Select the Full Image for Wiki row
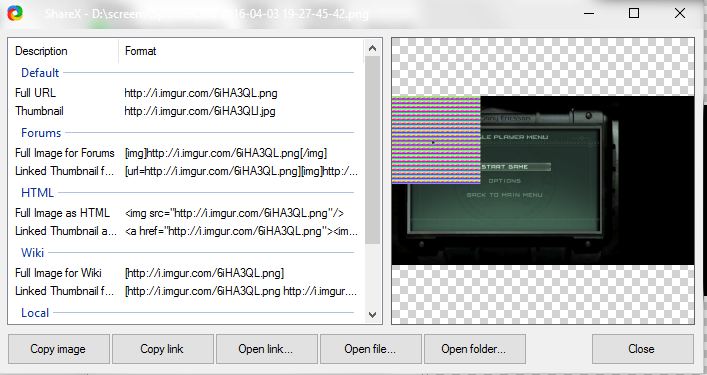 coord(186,273)
